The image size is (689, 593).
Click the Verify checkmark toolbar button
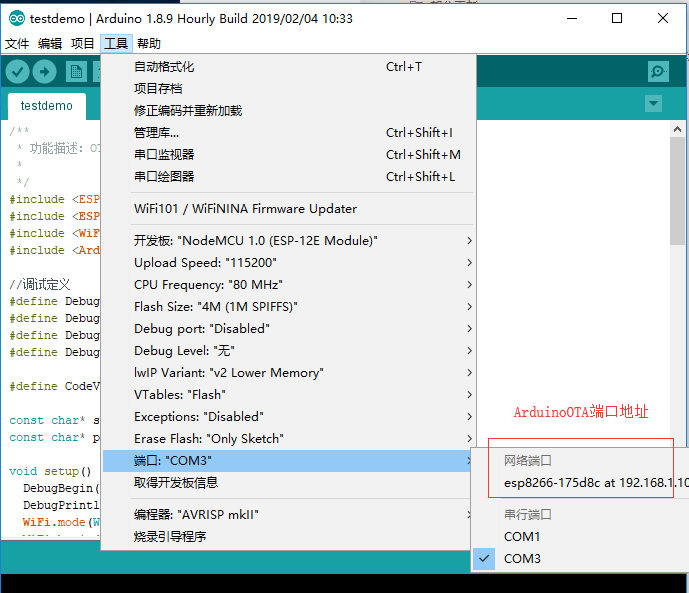tap(18, 72)
